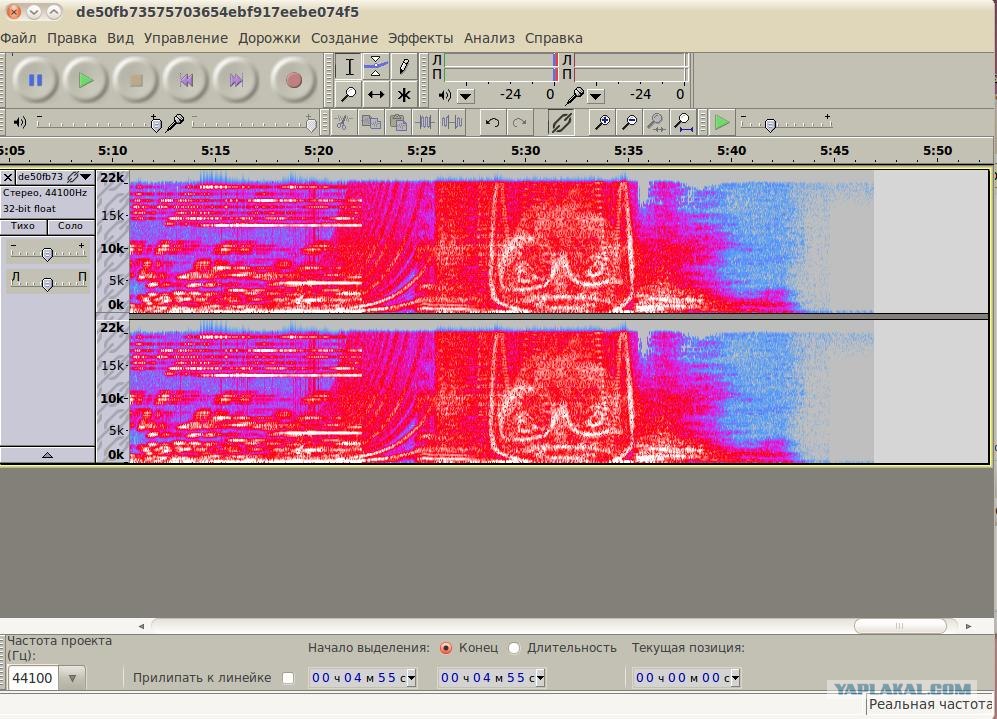
Task: Click the Fit Selection zoom icon
Action: pos(656,122)
